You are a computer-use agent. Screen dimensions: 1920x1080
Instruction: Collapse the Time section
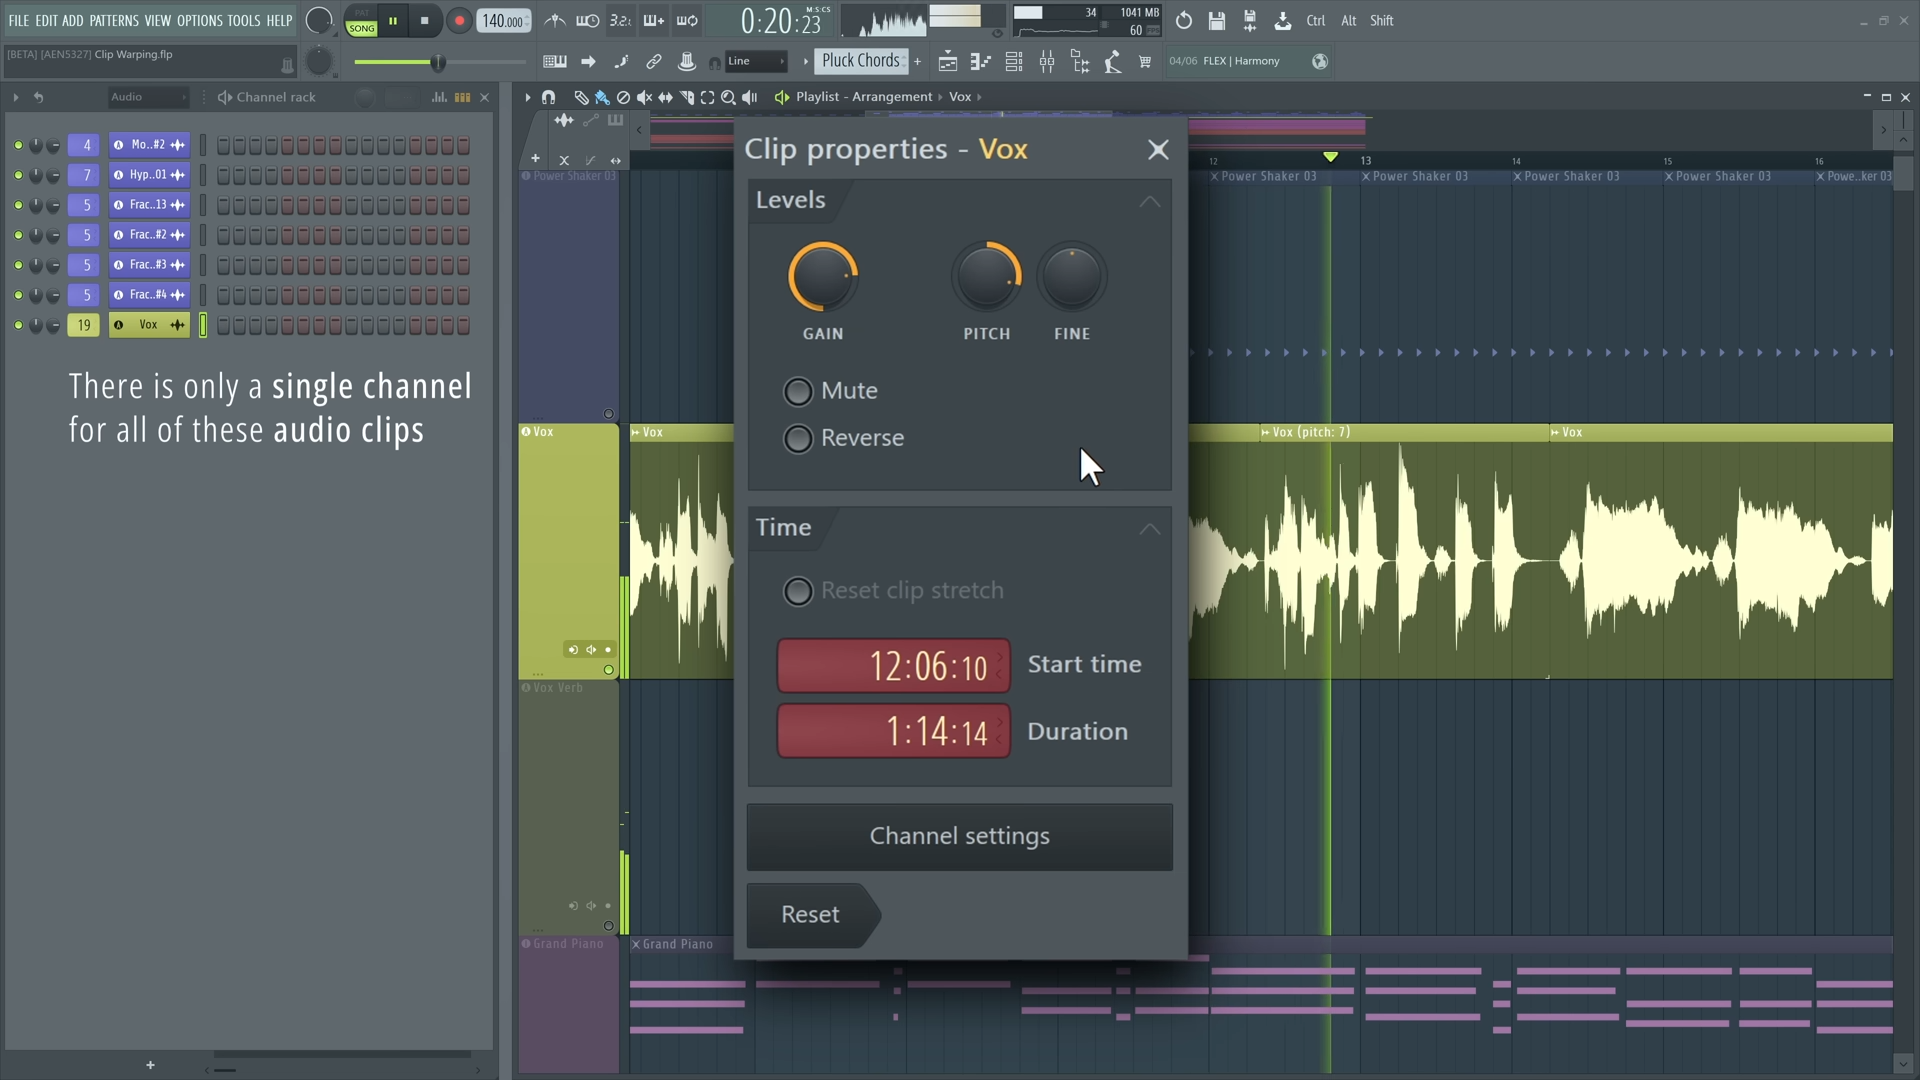point(1150,528)
